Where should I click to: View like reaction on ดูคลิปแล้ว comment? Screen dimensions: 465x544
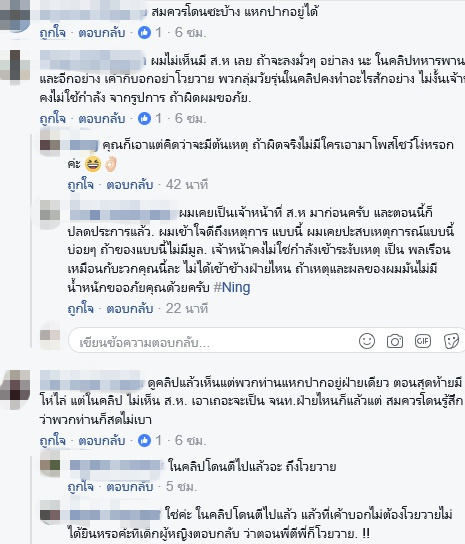144,441
